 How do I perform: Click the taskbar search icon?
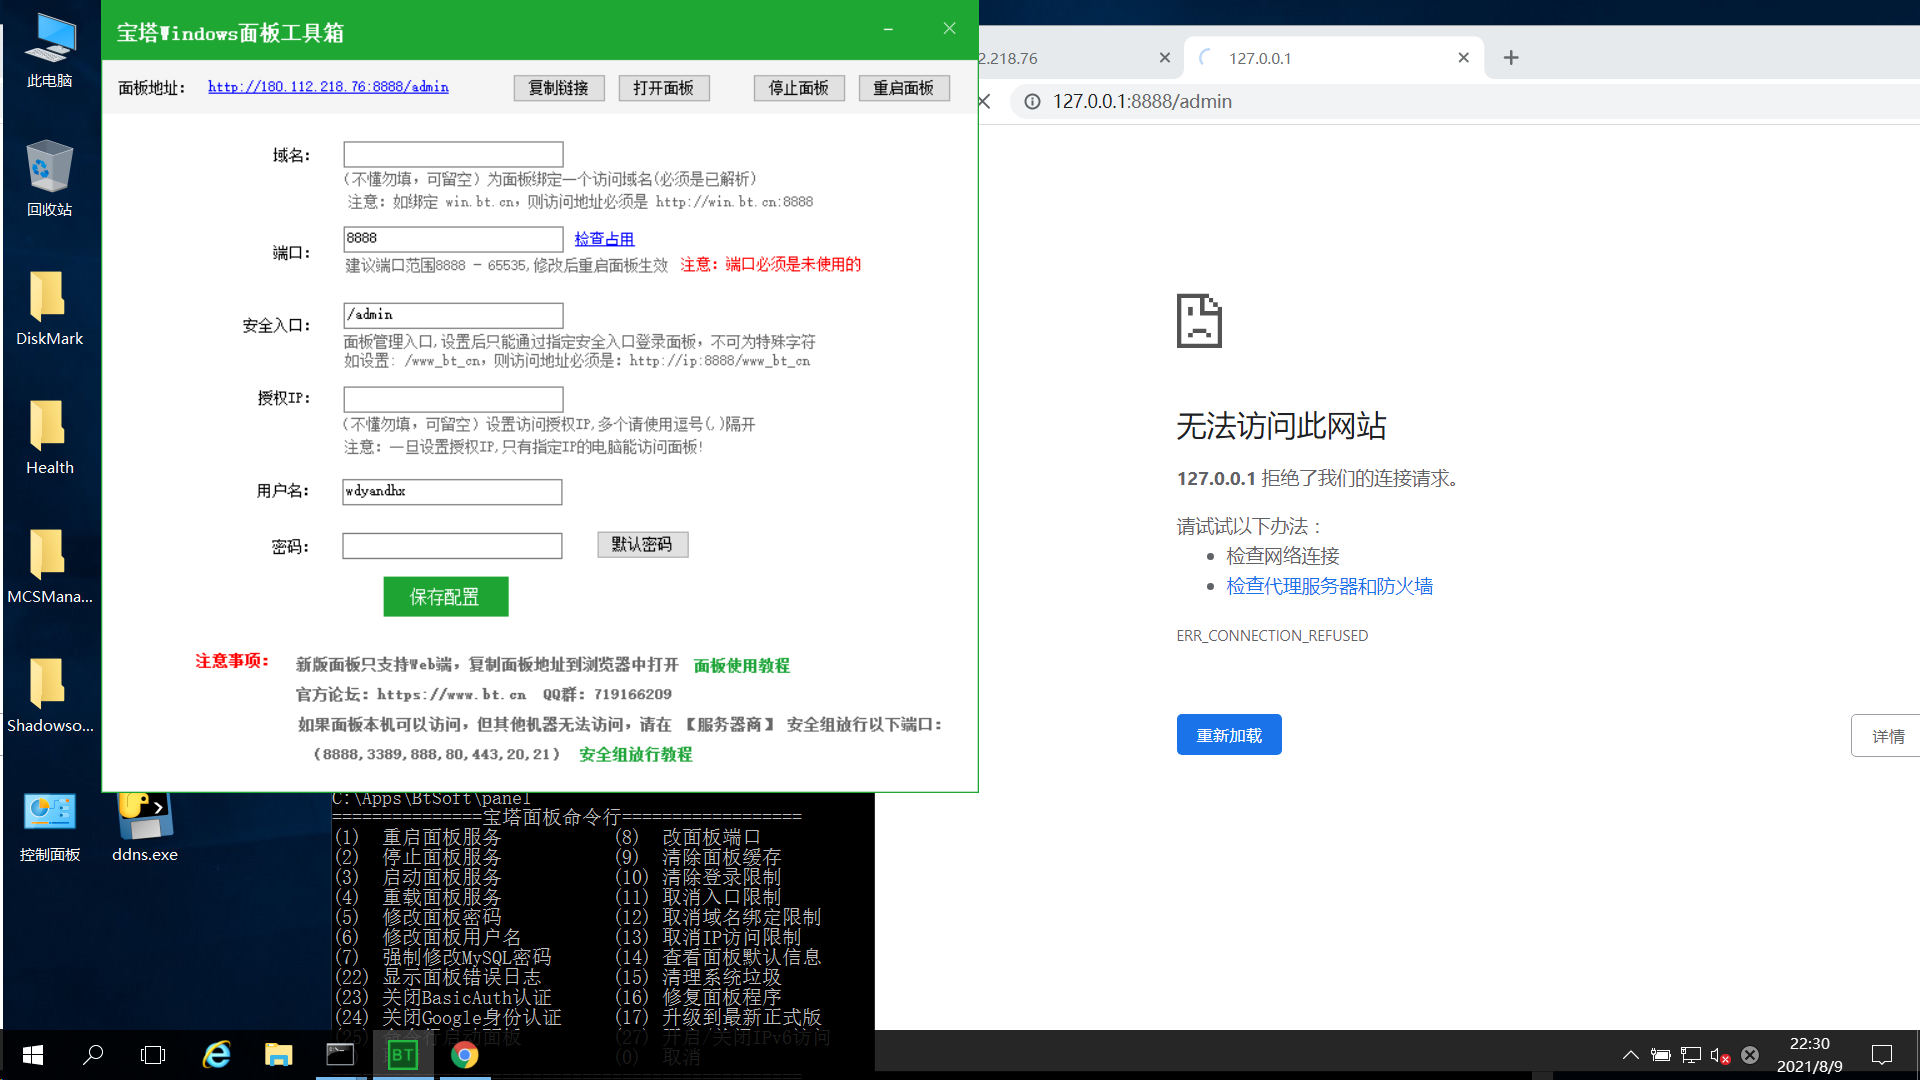[x=93, y=1055]
